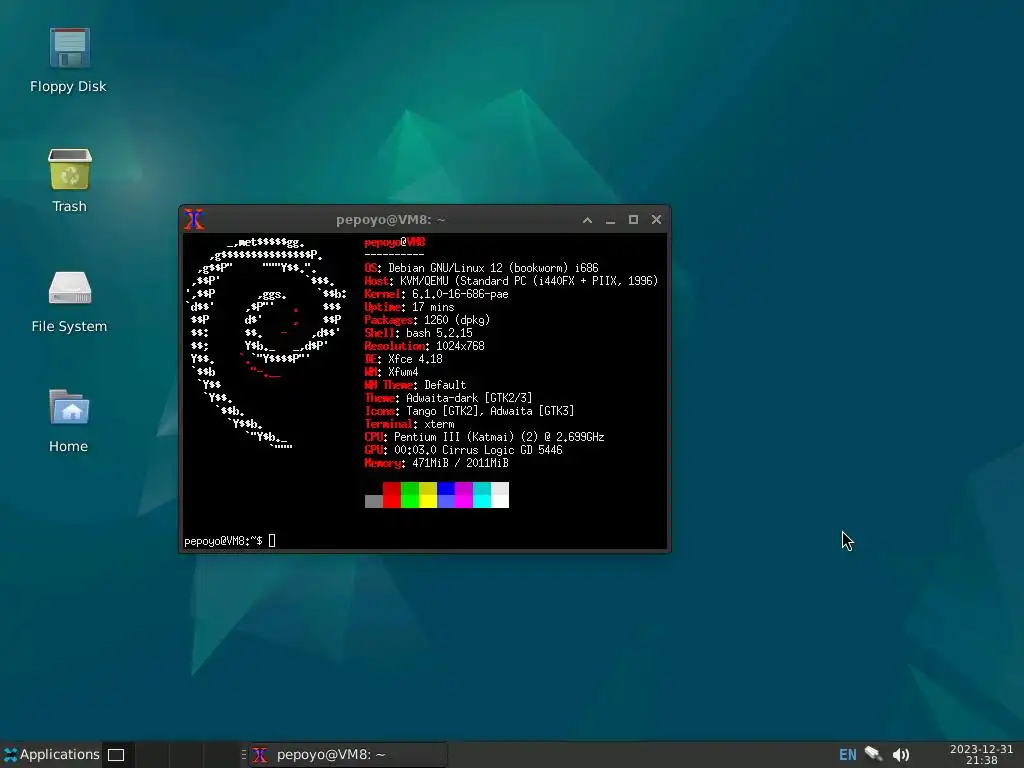
Task: Click the Shell line 'bash 5.2.15'
Action: pos(419,333)
